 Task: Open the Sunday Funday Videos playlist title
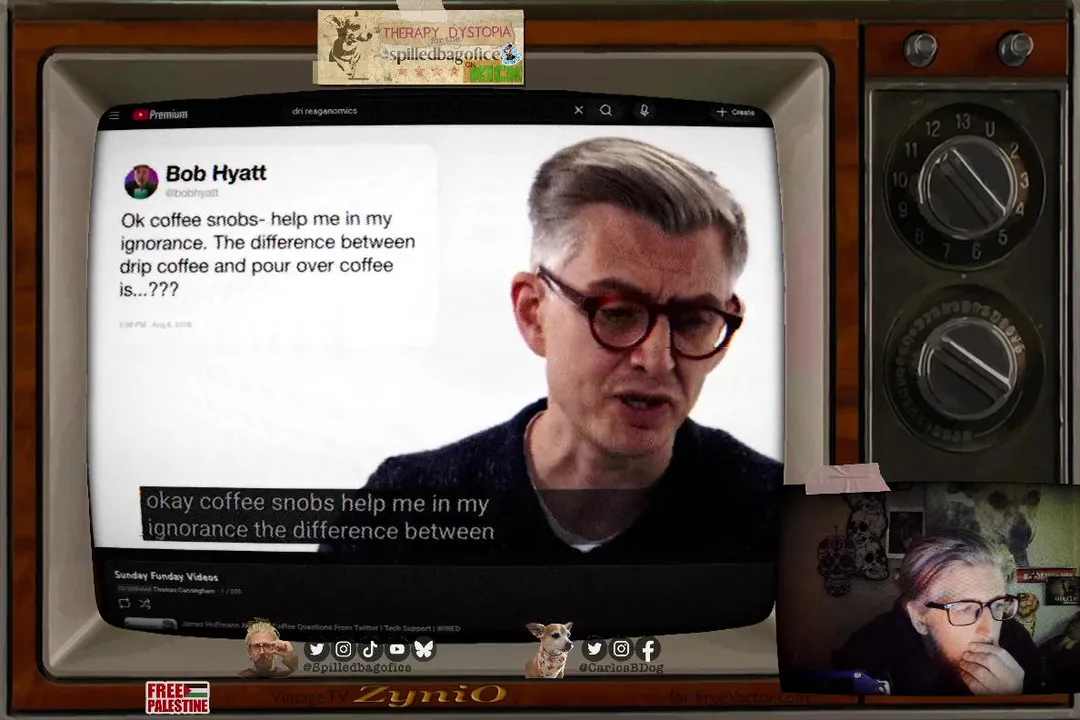[x=166, y=576]
